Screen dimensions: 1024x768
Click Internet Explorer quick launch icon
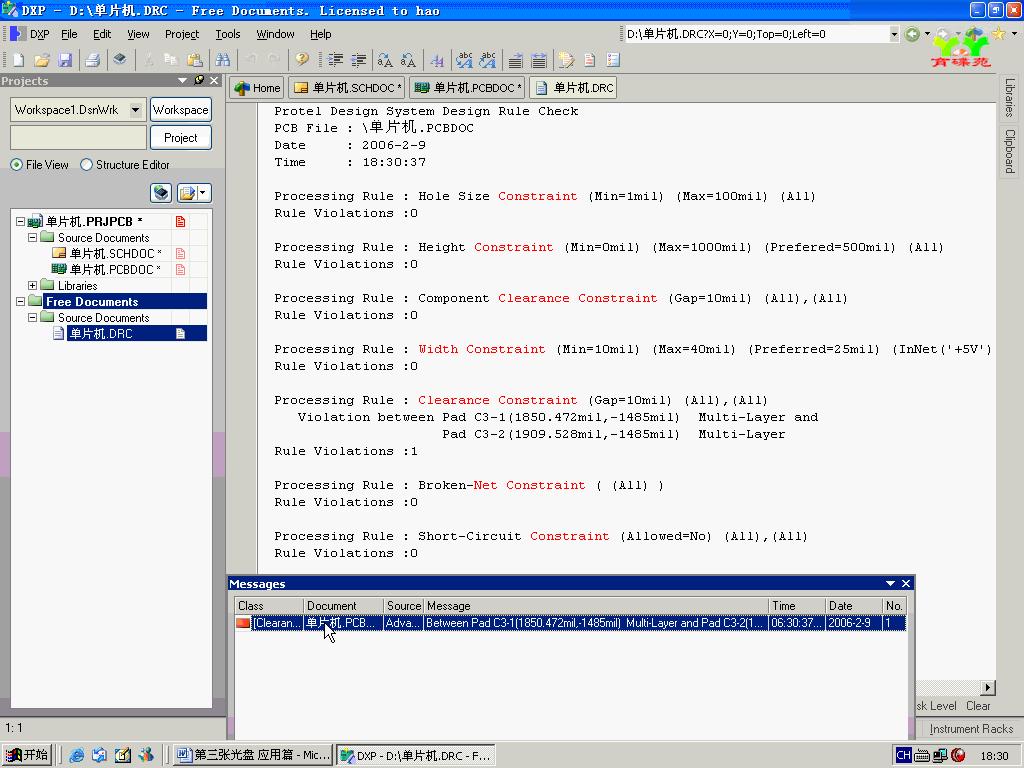76,755
